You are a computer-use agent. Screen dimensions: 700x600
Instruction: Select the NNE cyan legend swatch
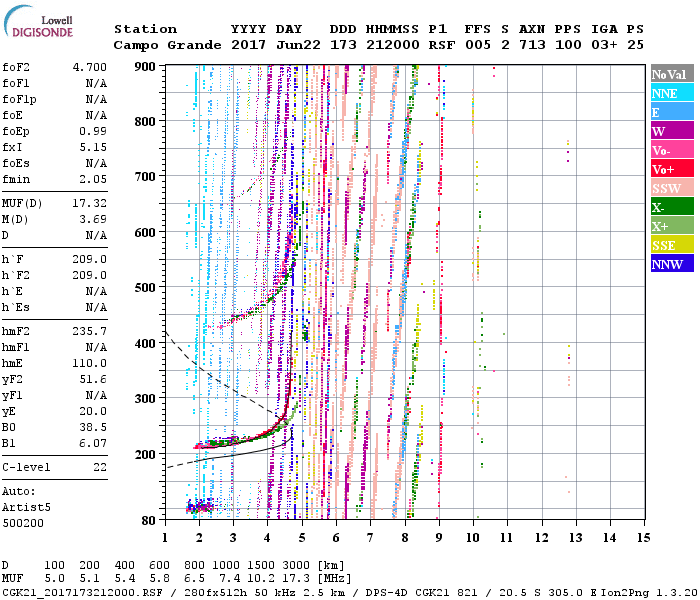tap(672, 93)
